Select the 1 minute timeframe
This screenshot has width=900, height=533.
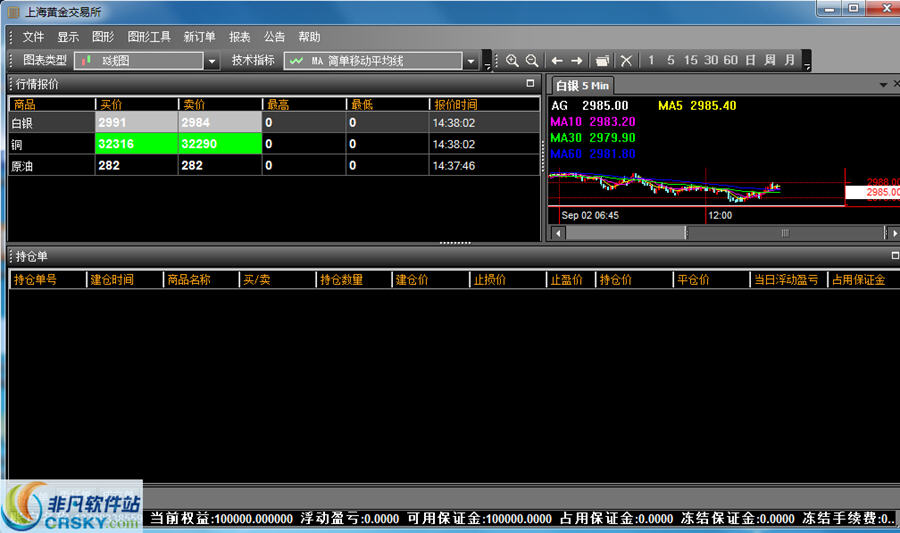click(x=651, y=60)
